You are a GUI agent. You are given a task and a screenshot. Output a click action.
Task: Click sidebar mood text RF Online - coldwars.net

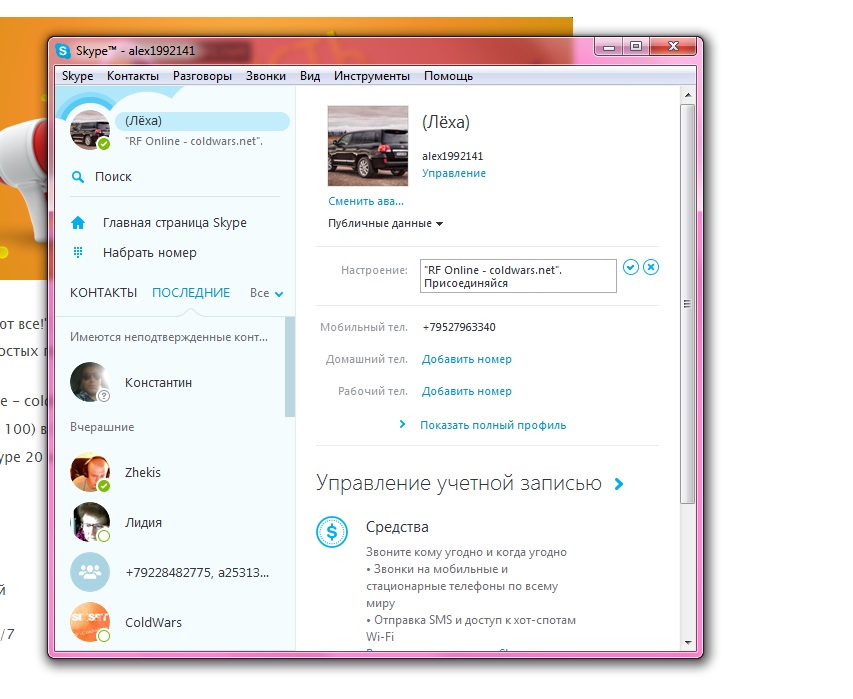(x=194, y=141)
